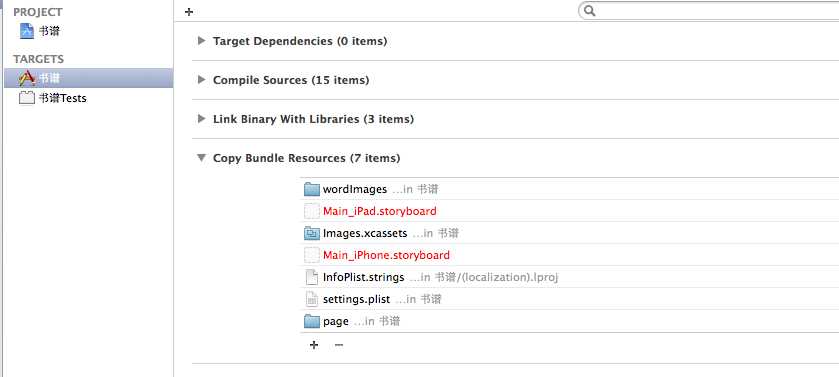Expand Compile Sources section
Image resolution: width=839 pixels, height=377 pixels.
201,80
